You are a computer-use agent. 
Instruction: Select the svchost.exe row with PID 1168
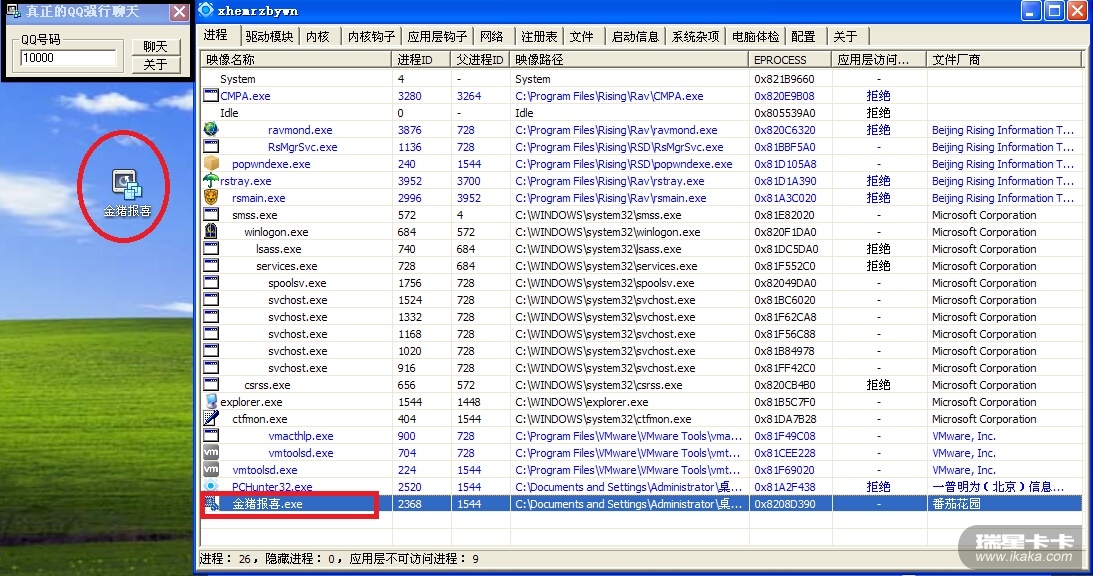(641, 334)
